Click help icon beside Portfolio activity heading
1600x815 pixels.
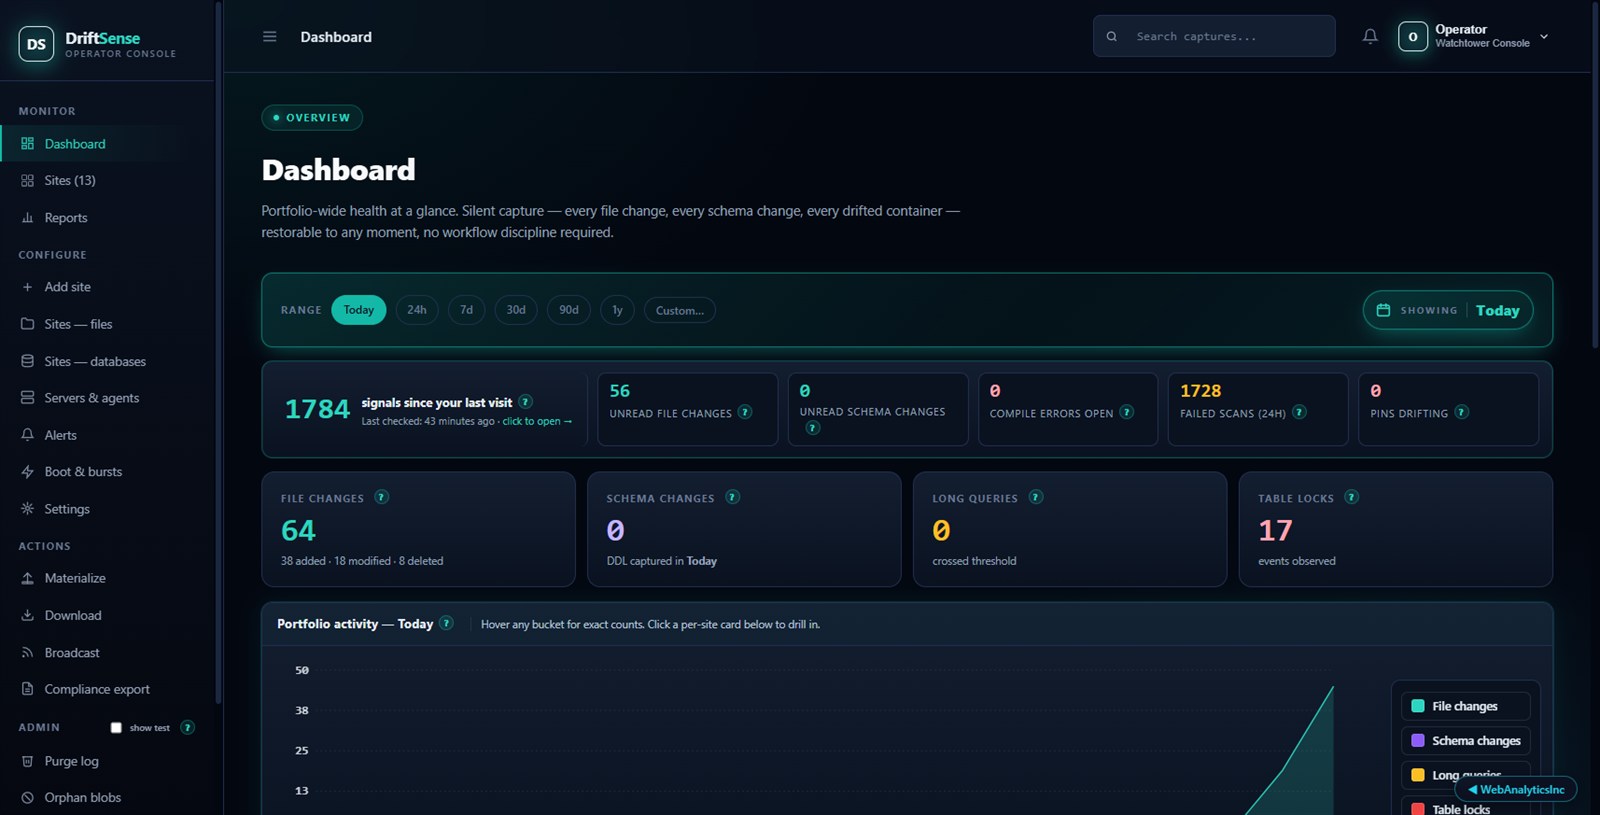coord(446,623)
